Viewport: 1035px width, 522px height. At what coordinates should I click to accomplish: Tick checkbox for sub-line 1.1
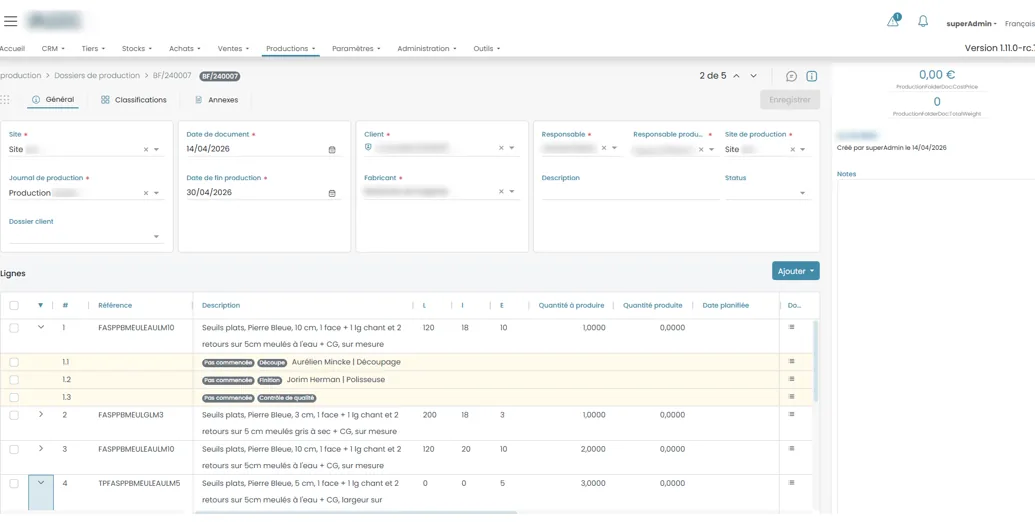tap(14, 362)
